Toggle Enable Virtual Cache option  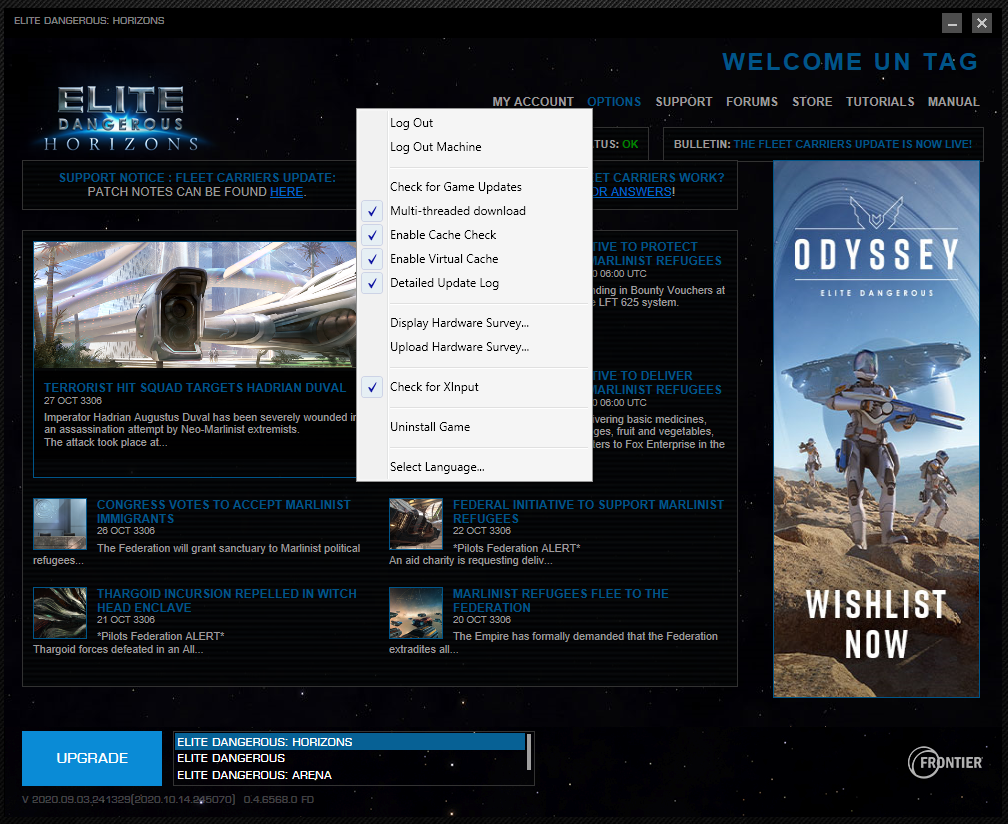coord(474,259)
